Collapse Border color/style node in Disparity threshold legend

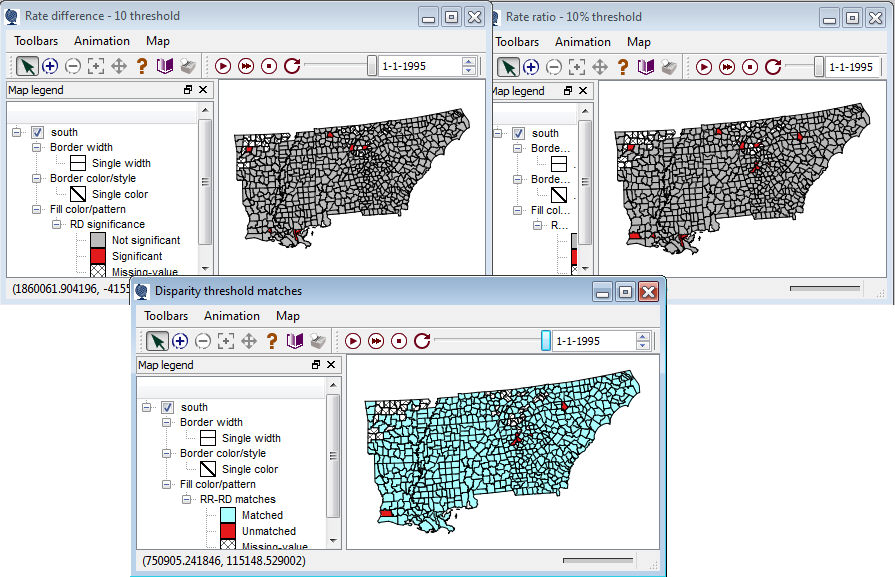pyautogui.click(x=167, y=453)
